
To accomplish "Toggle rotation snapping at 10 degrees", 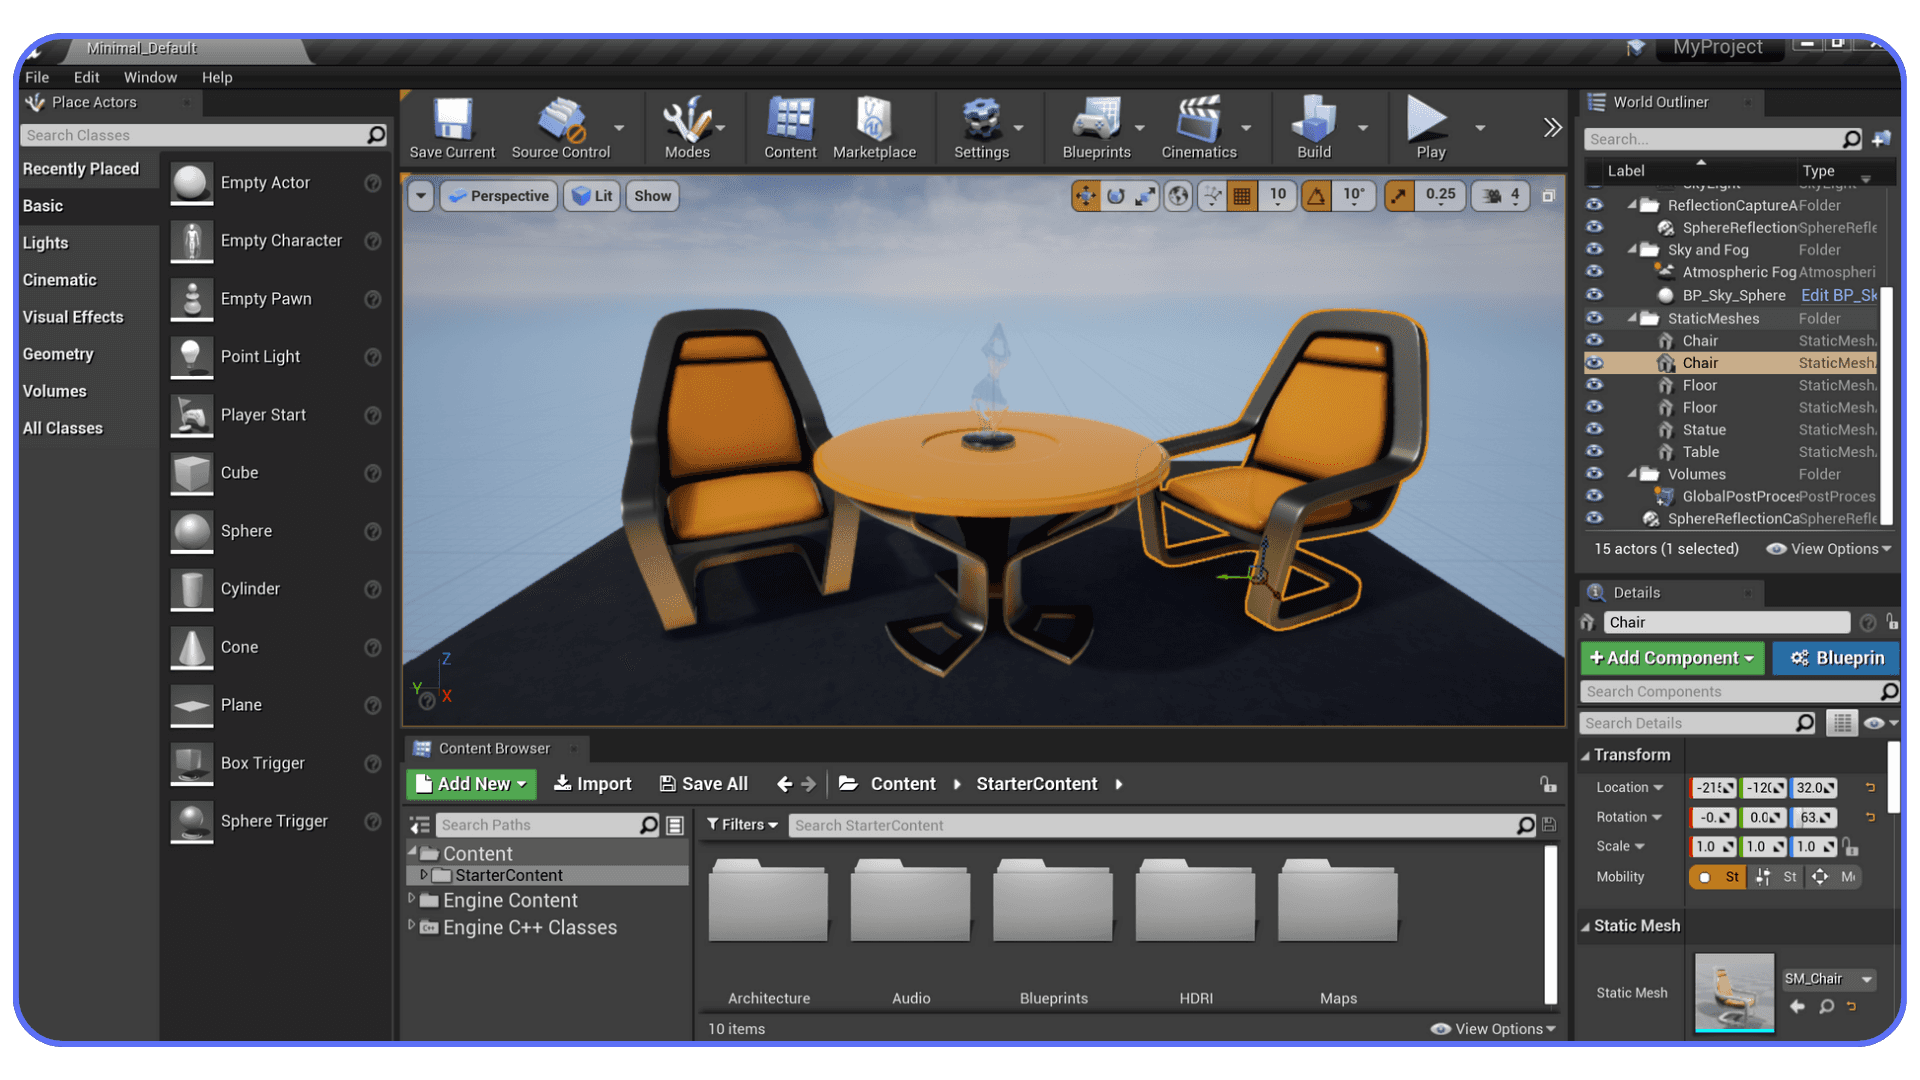I will tap(1317, 196).
